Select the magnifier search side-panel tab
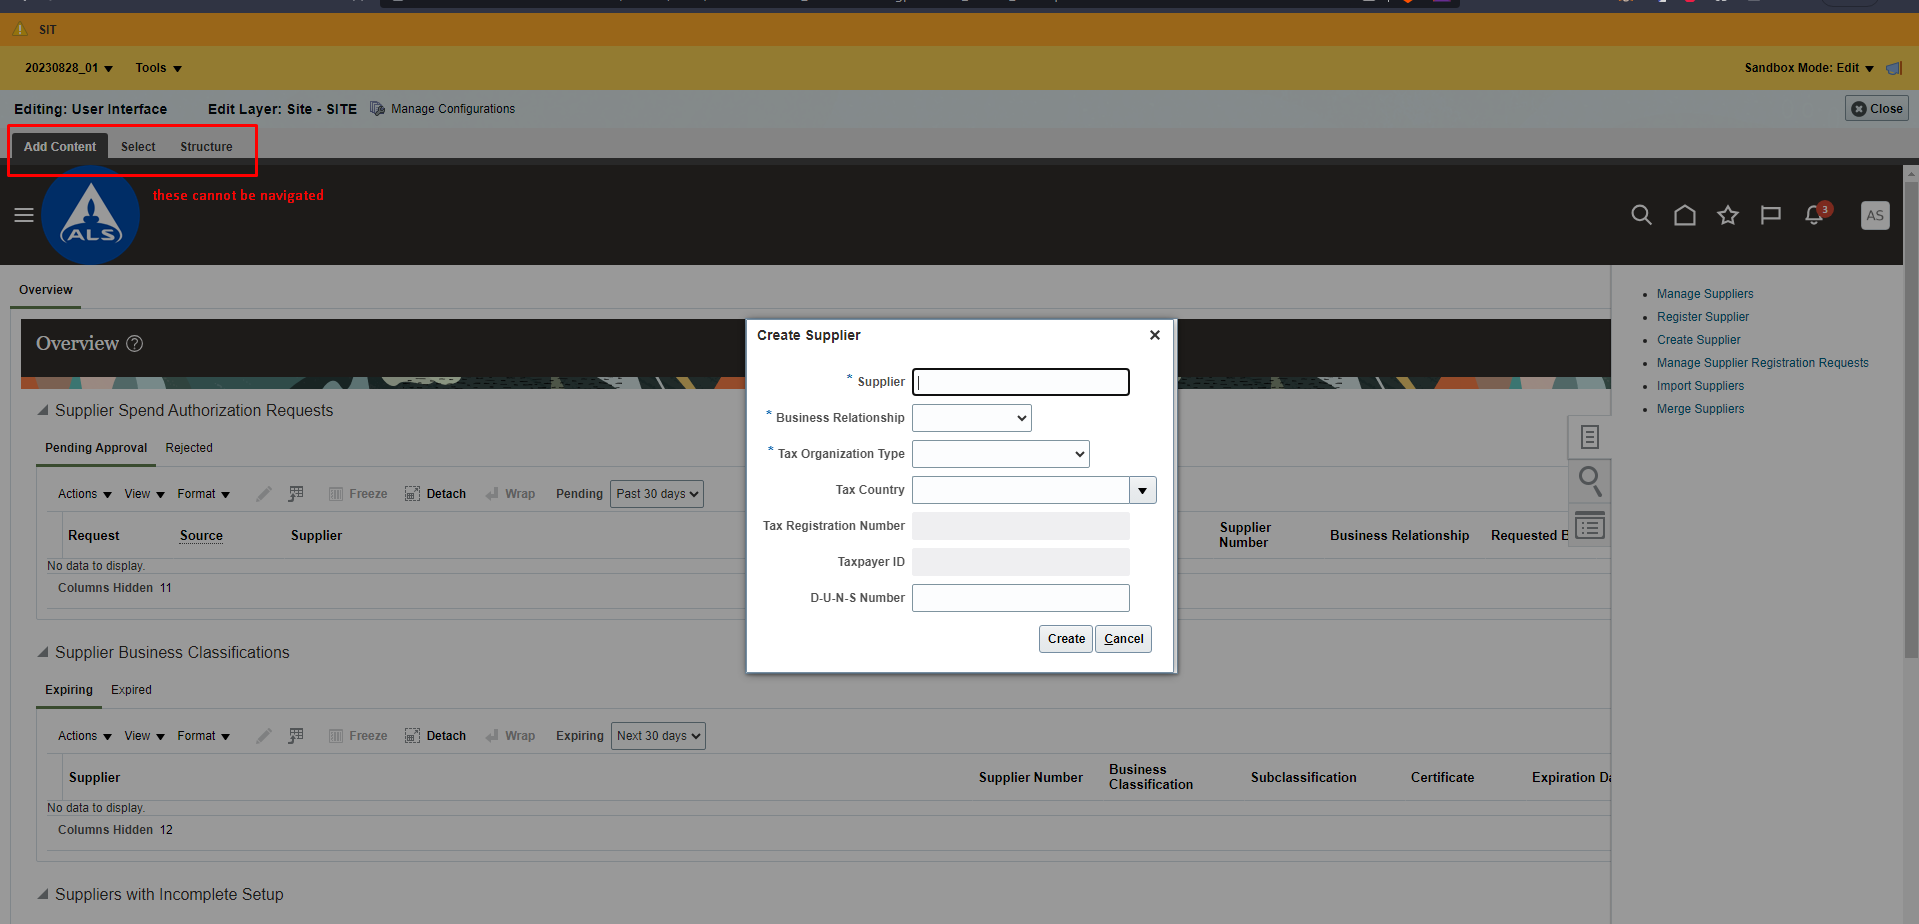This screenshot has height=924, width=1919. pyautogui.click(x=1590, y=481)
